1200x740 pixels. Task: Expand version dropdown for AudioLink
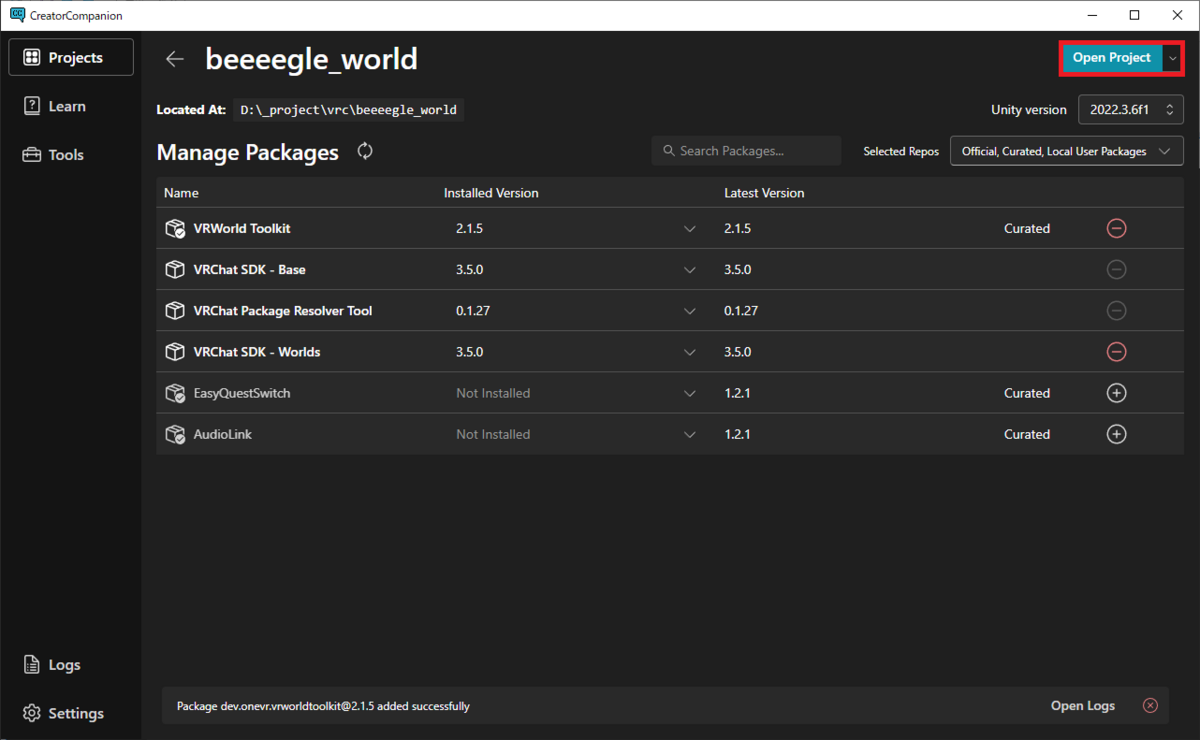point(689,434)
